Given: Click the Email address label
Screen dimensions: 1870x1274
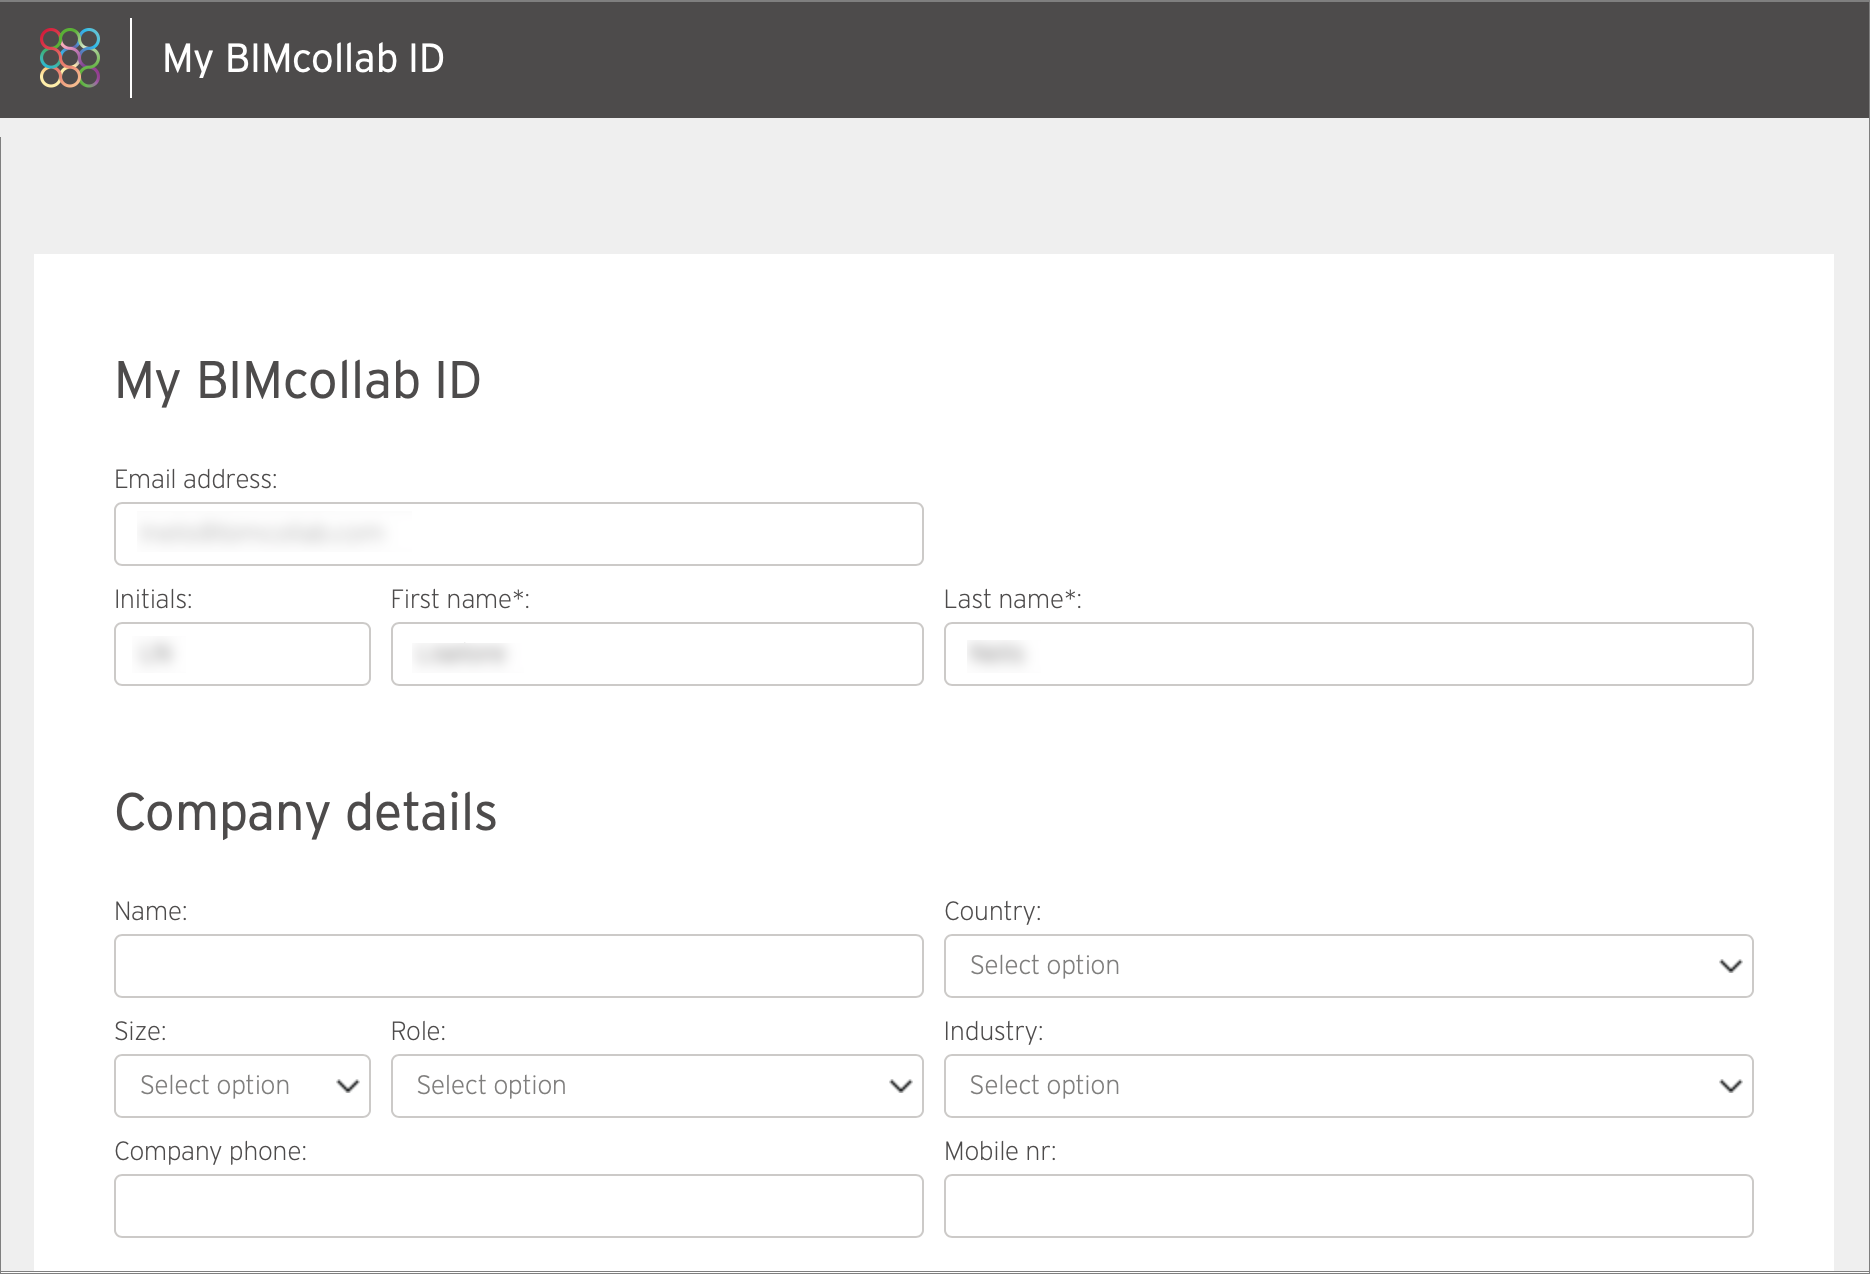Looking at the screenshot, I should [196, 479].
